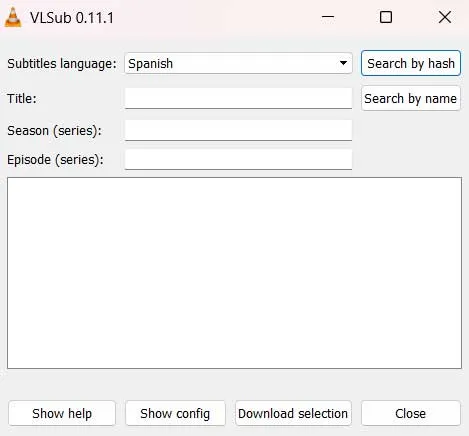
Task: Maximize the VLSub window
Action: coord(386,17)
